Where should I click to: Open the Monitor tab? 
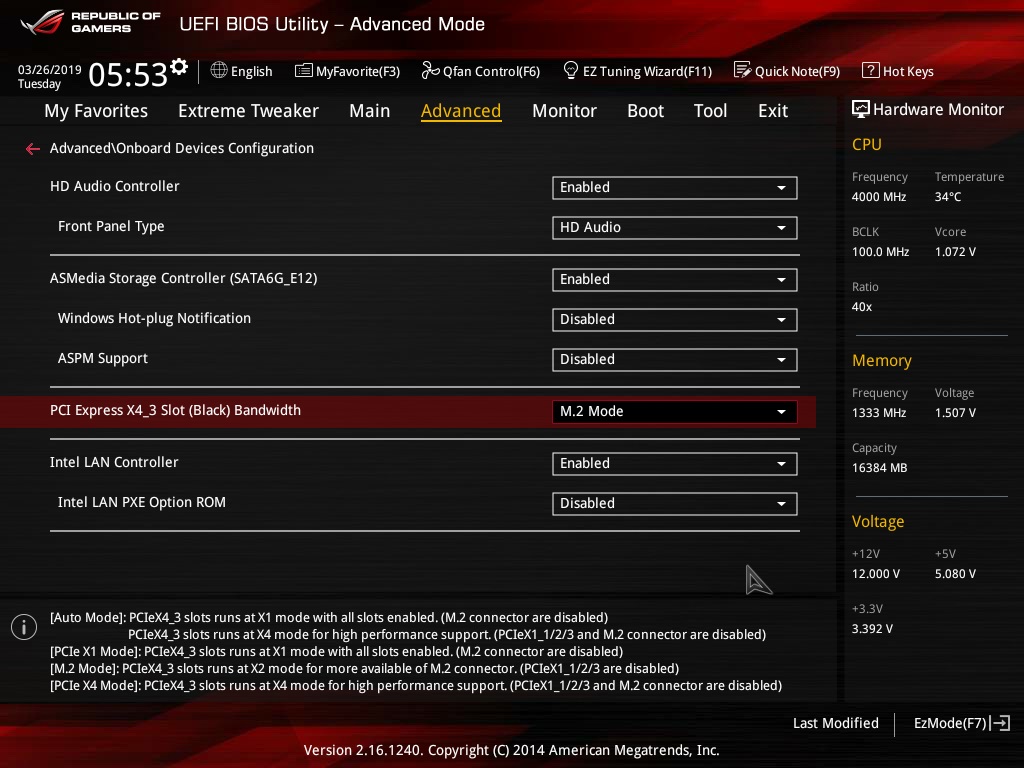pos(564,111)
